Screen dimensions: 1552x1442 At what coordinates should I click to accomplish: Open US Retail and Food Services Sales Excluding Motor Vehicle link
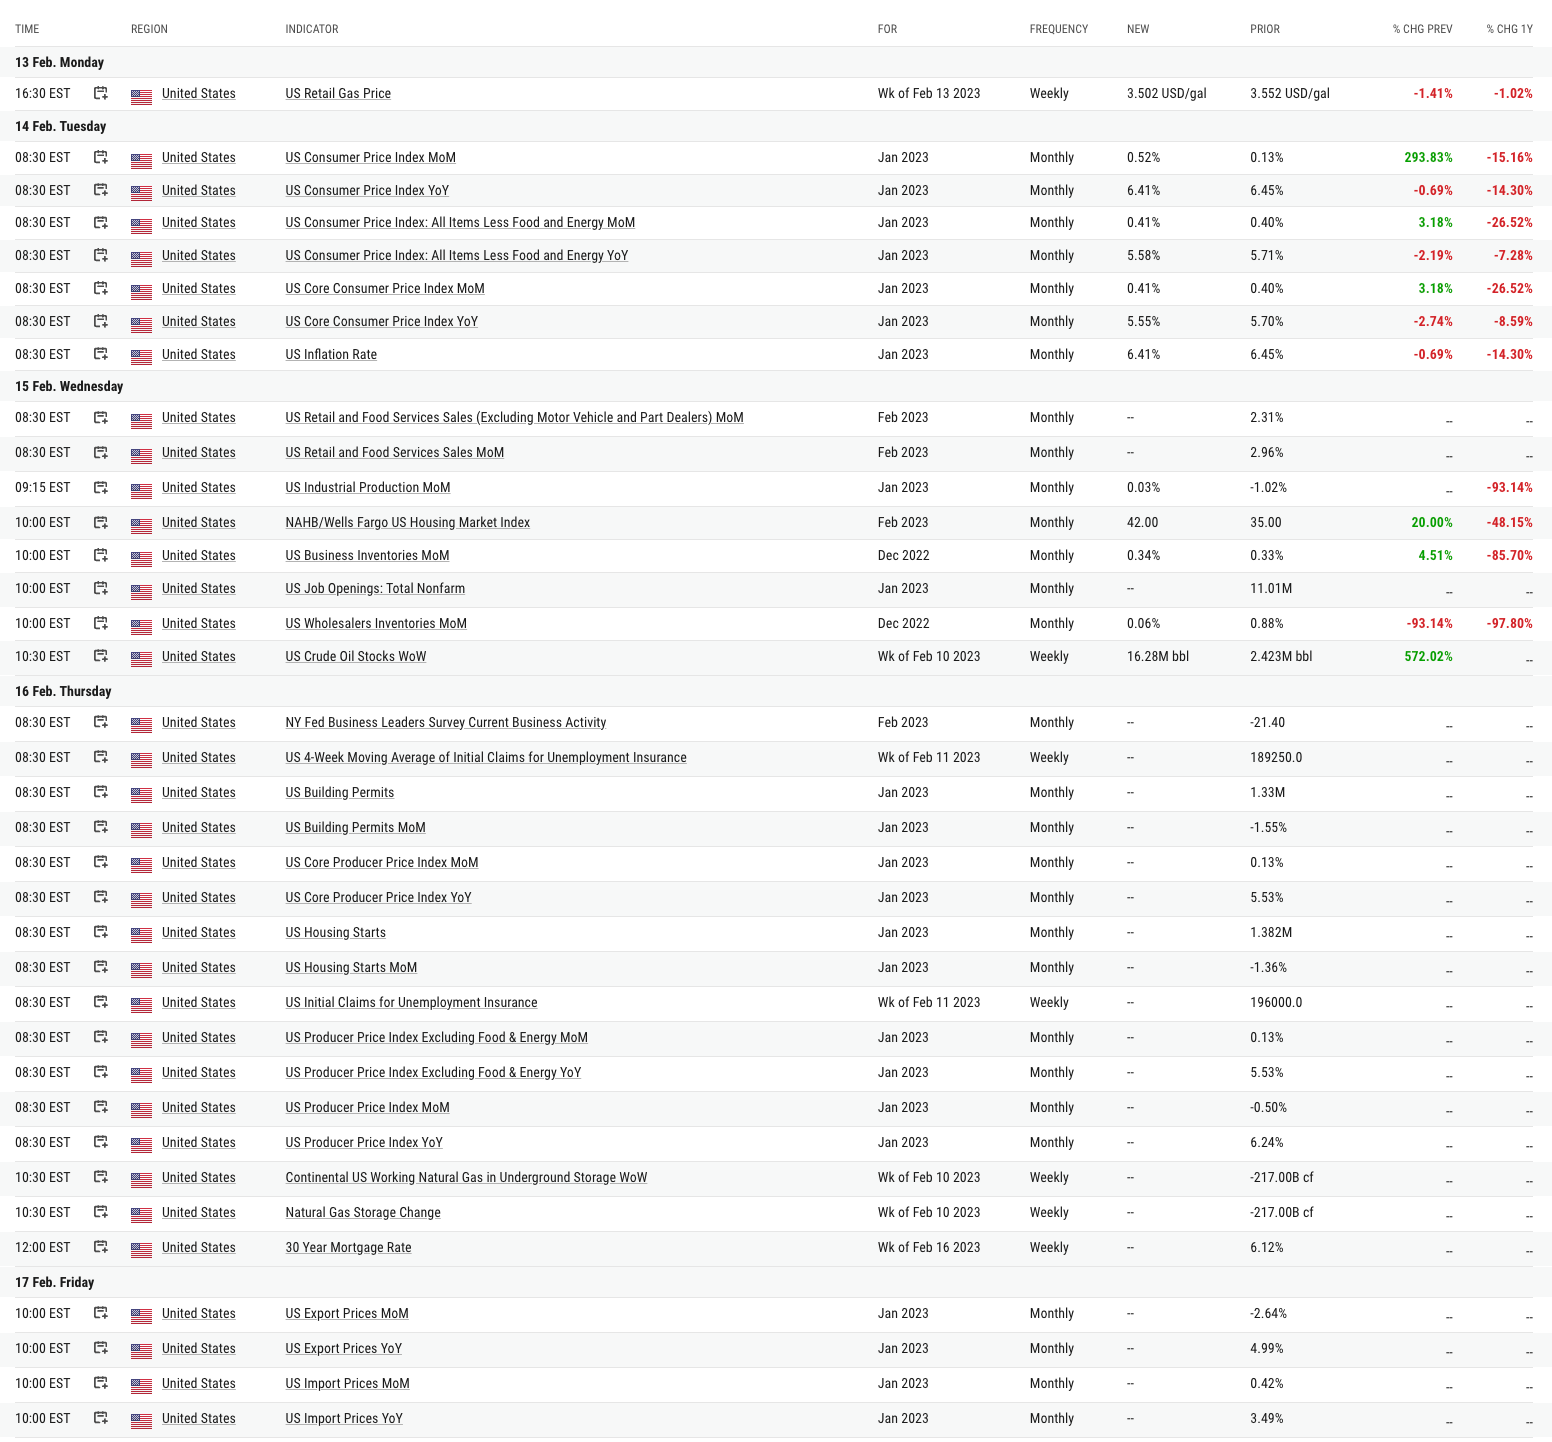[x=514, y=417]
